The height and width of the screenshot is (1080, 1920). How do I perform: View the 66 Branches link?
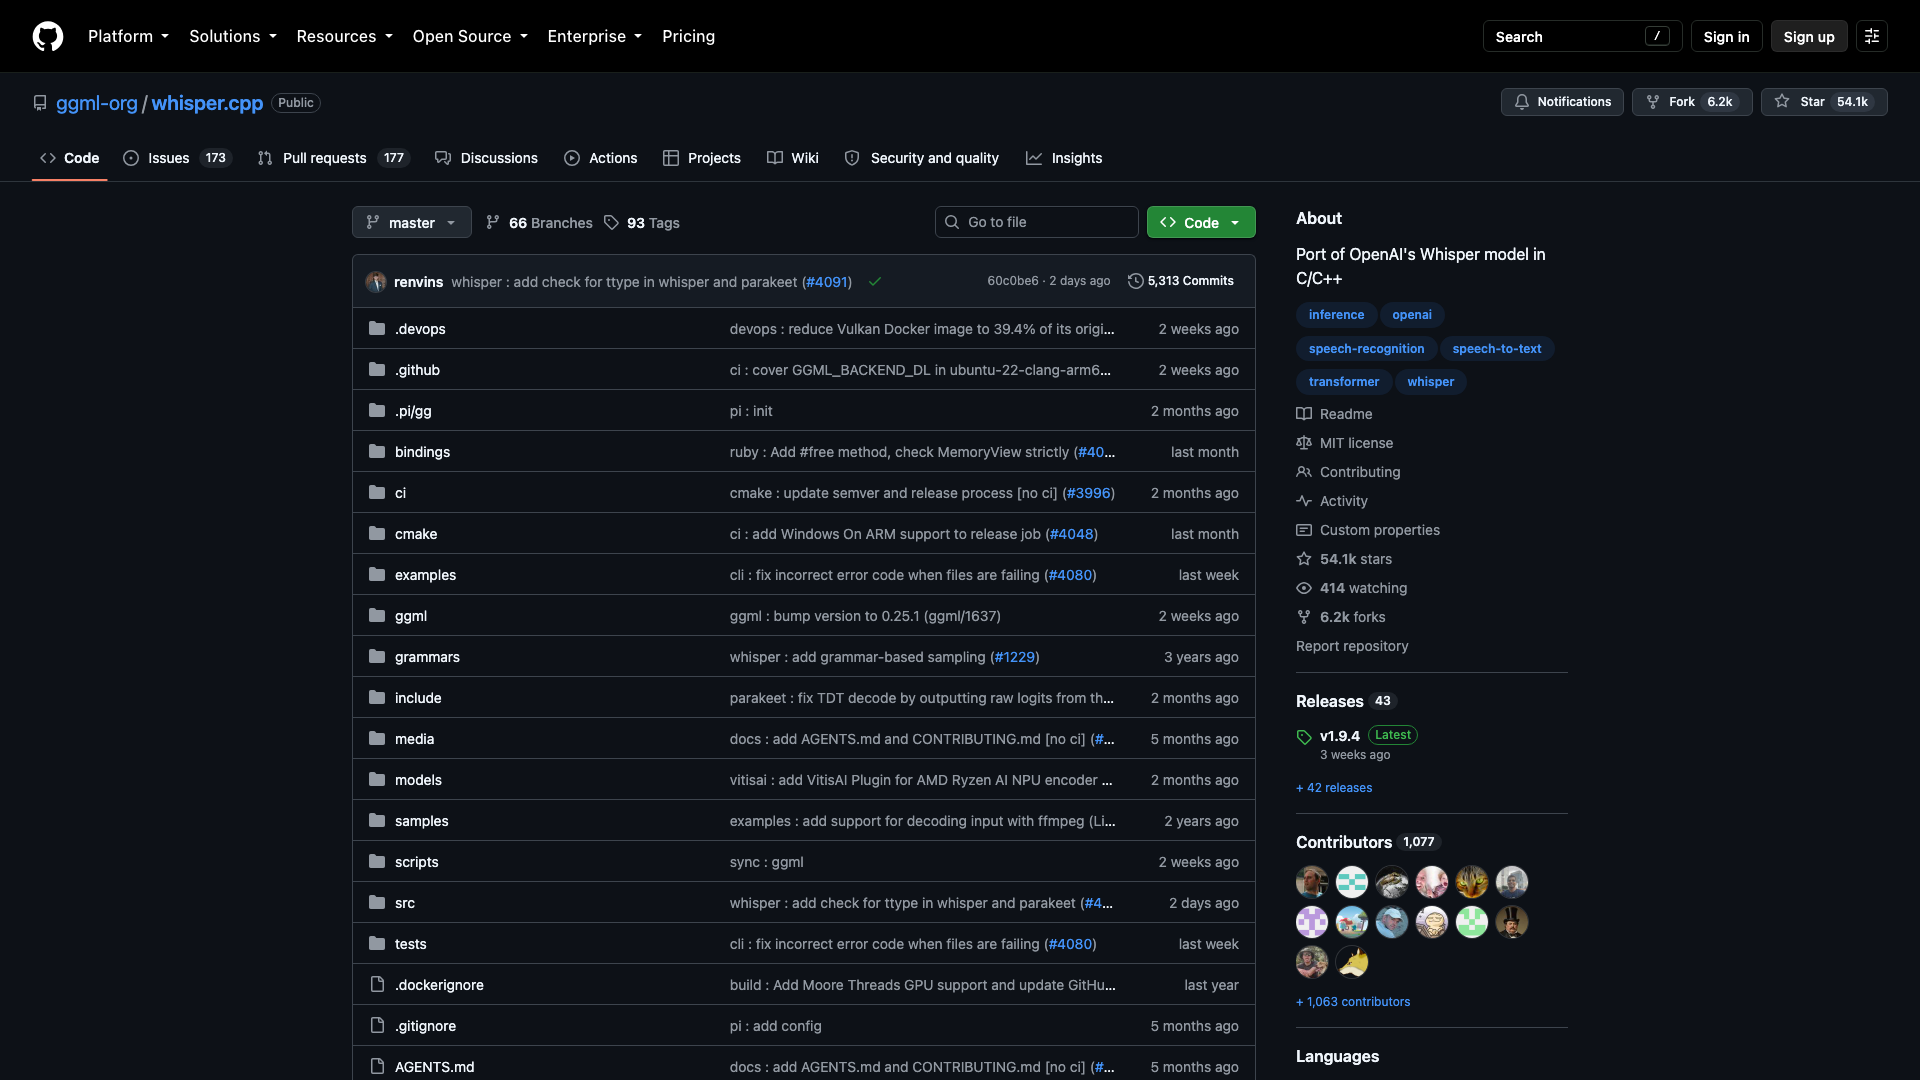(x=539, y=223)
